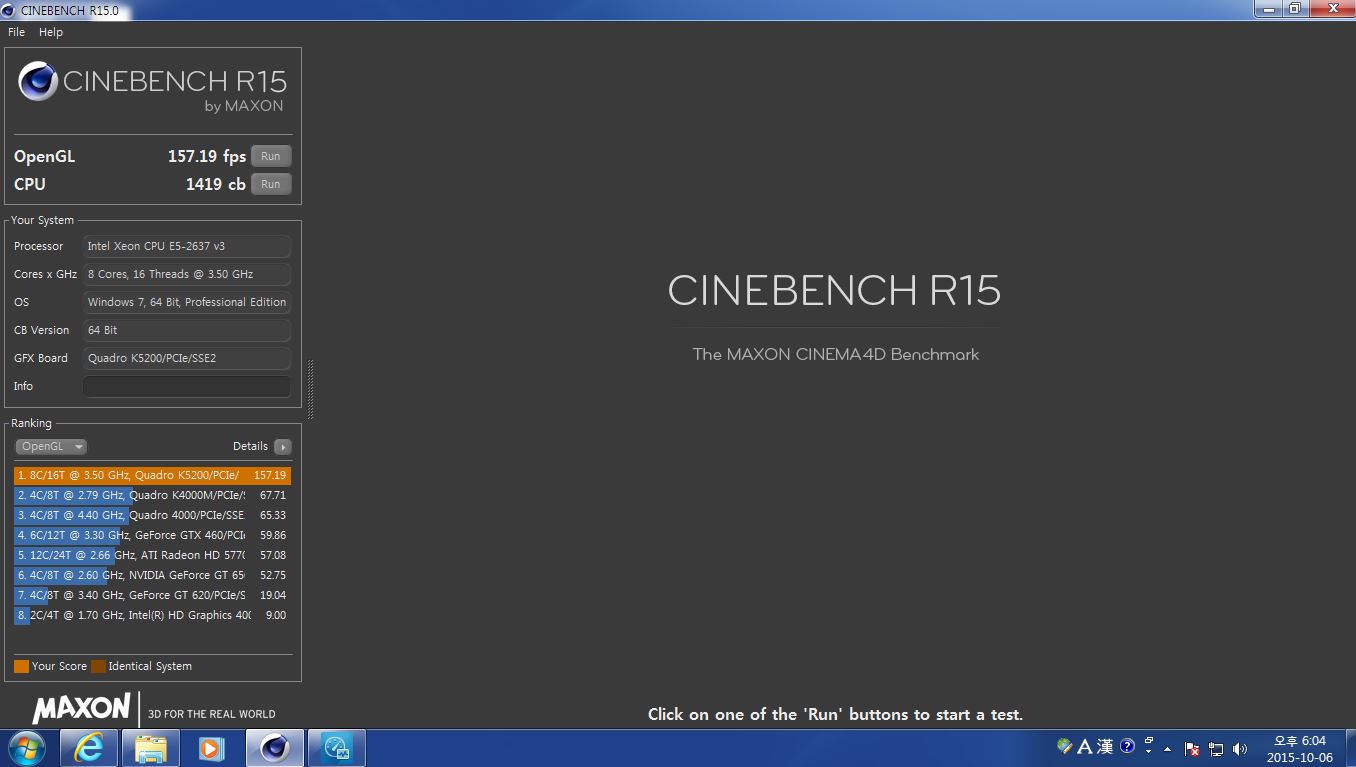
Task: Click the Hanja conversion '漢' icon
Action: [1105, 746]
